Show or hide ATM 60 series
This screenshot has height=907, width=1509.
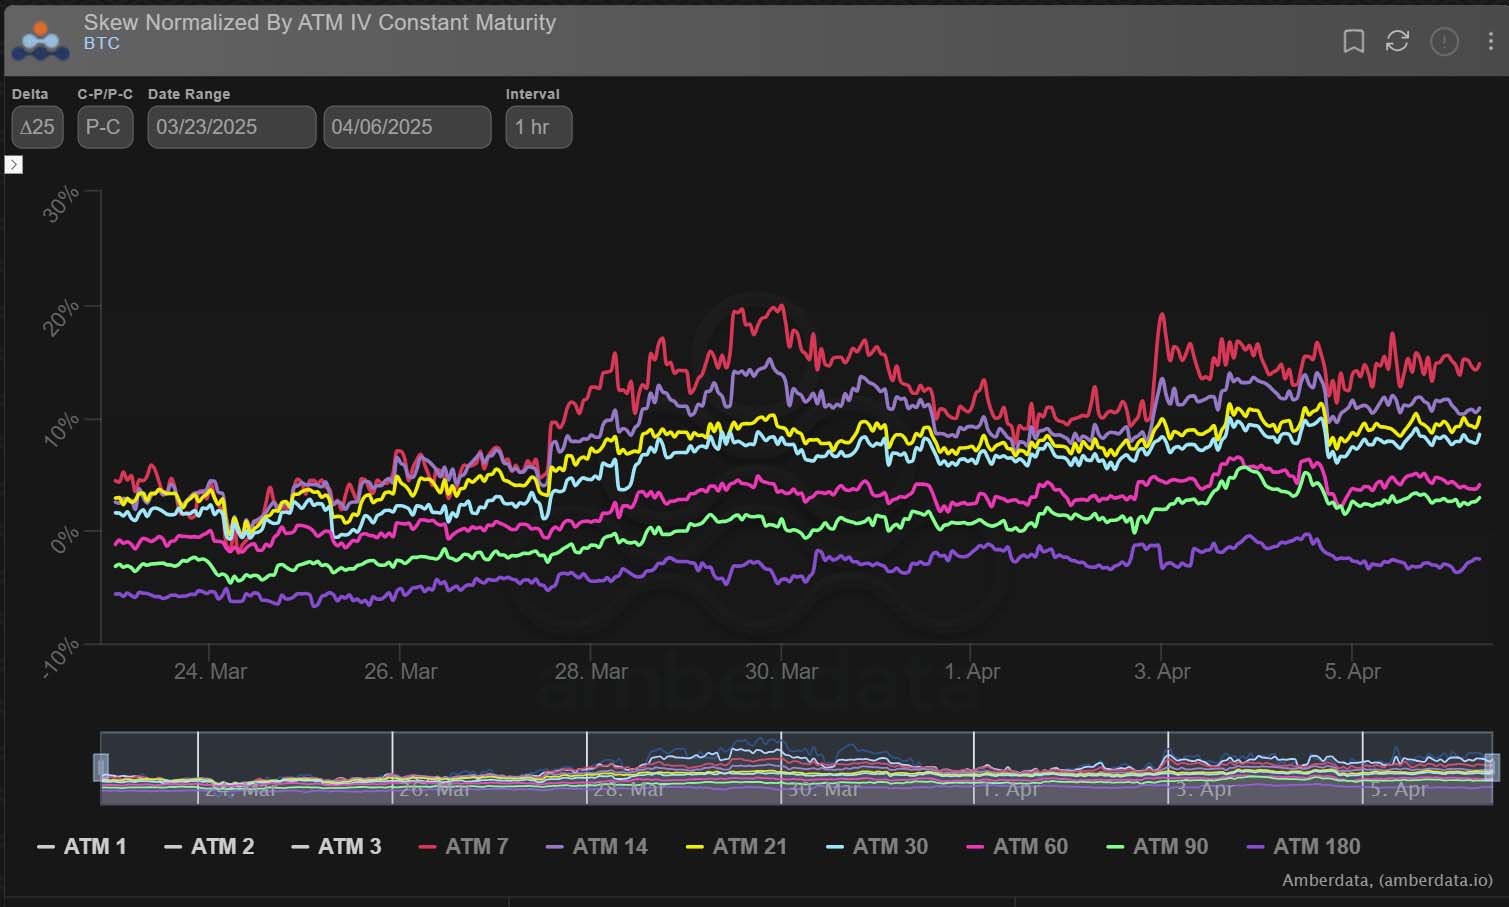click(1017, 847)
